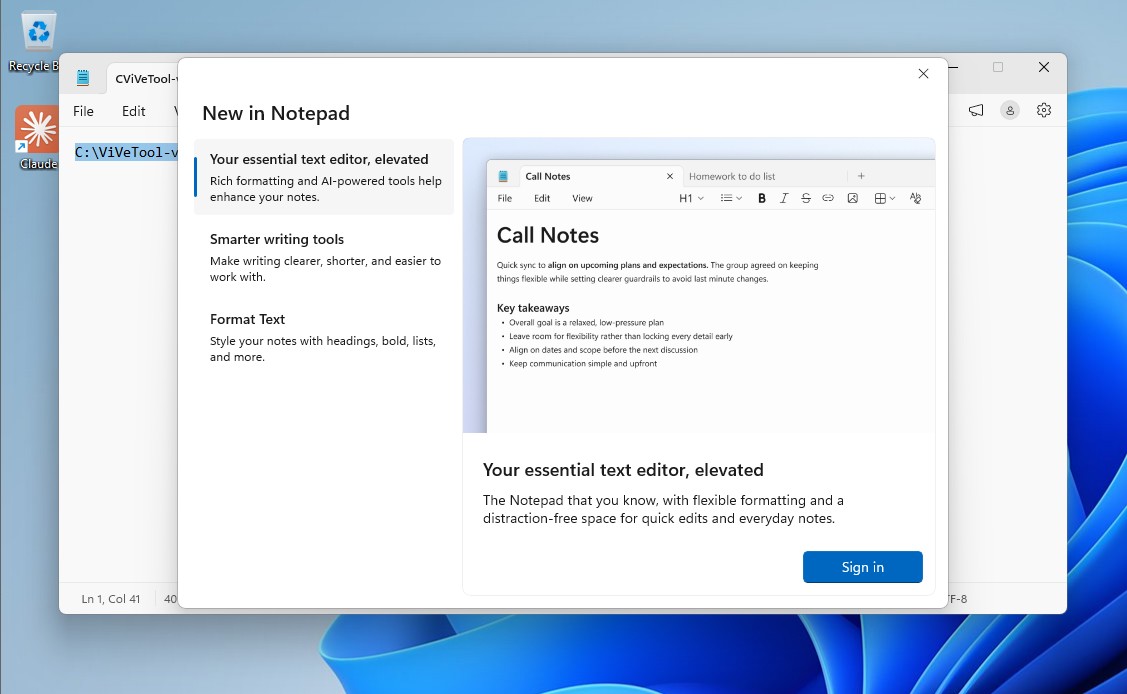1127x694 pixels.
Task: Toggle Bold in the Call Notes toolbar
Action: [x=762, y=198]
